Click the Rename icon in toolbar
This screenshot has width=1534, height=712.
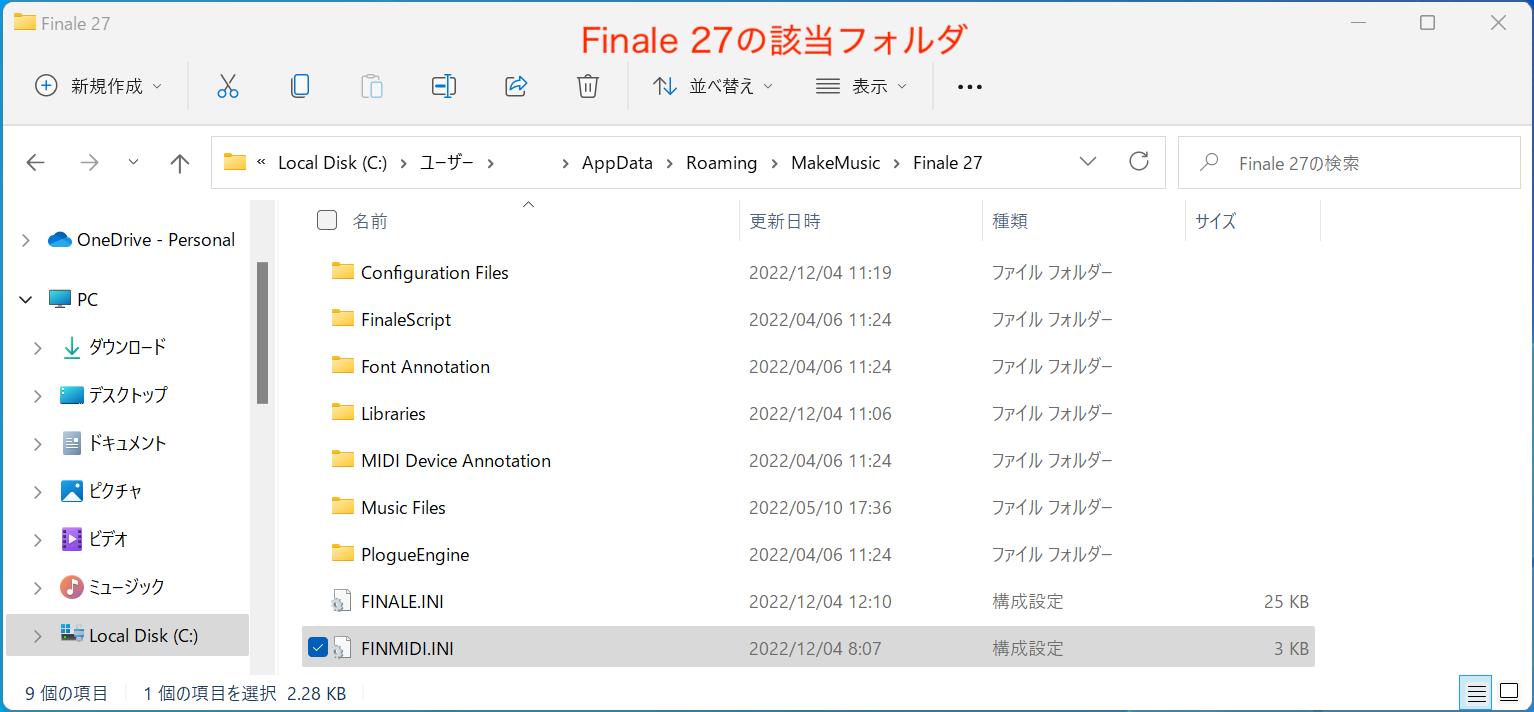[444, 86]
